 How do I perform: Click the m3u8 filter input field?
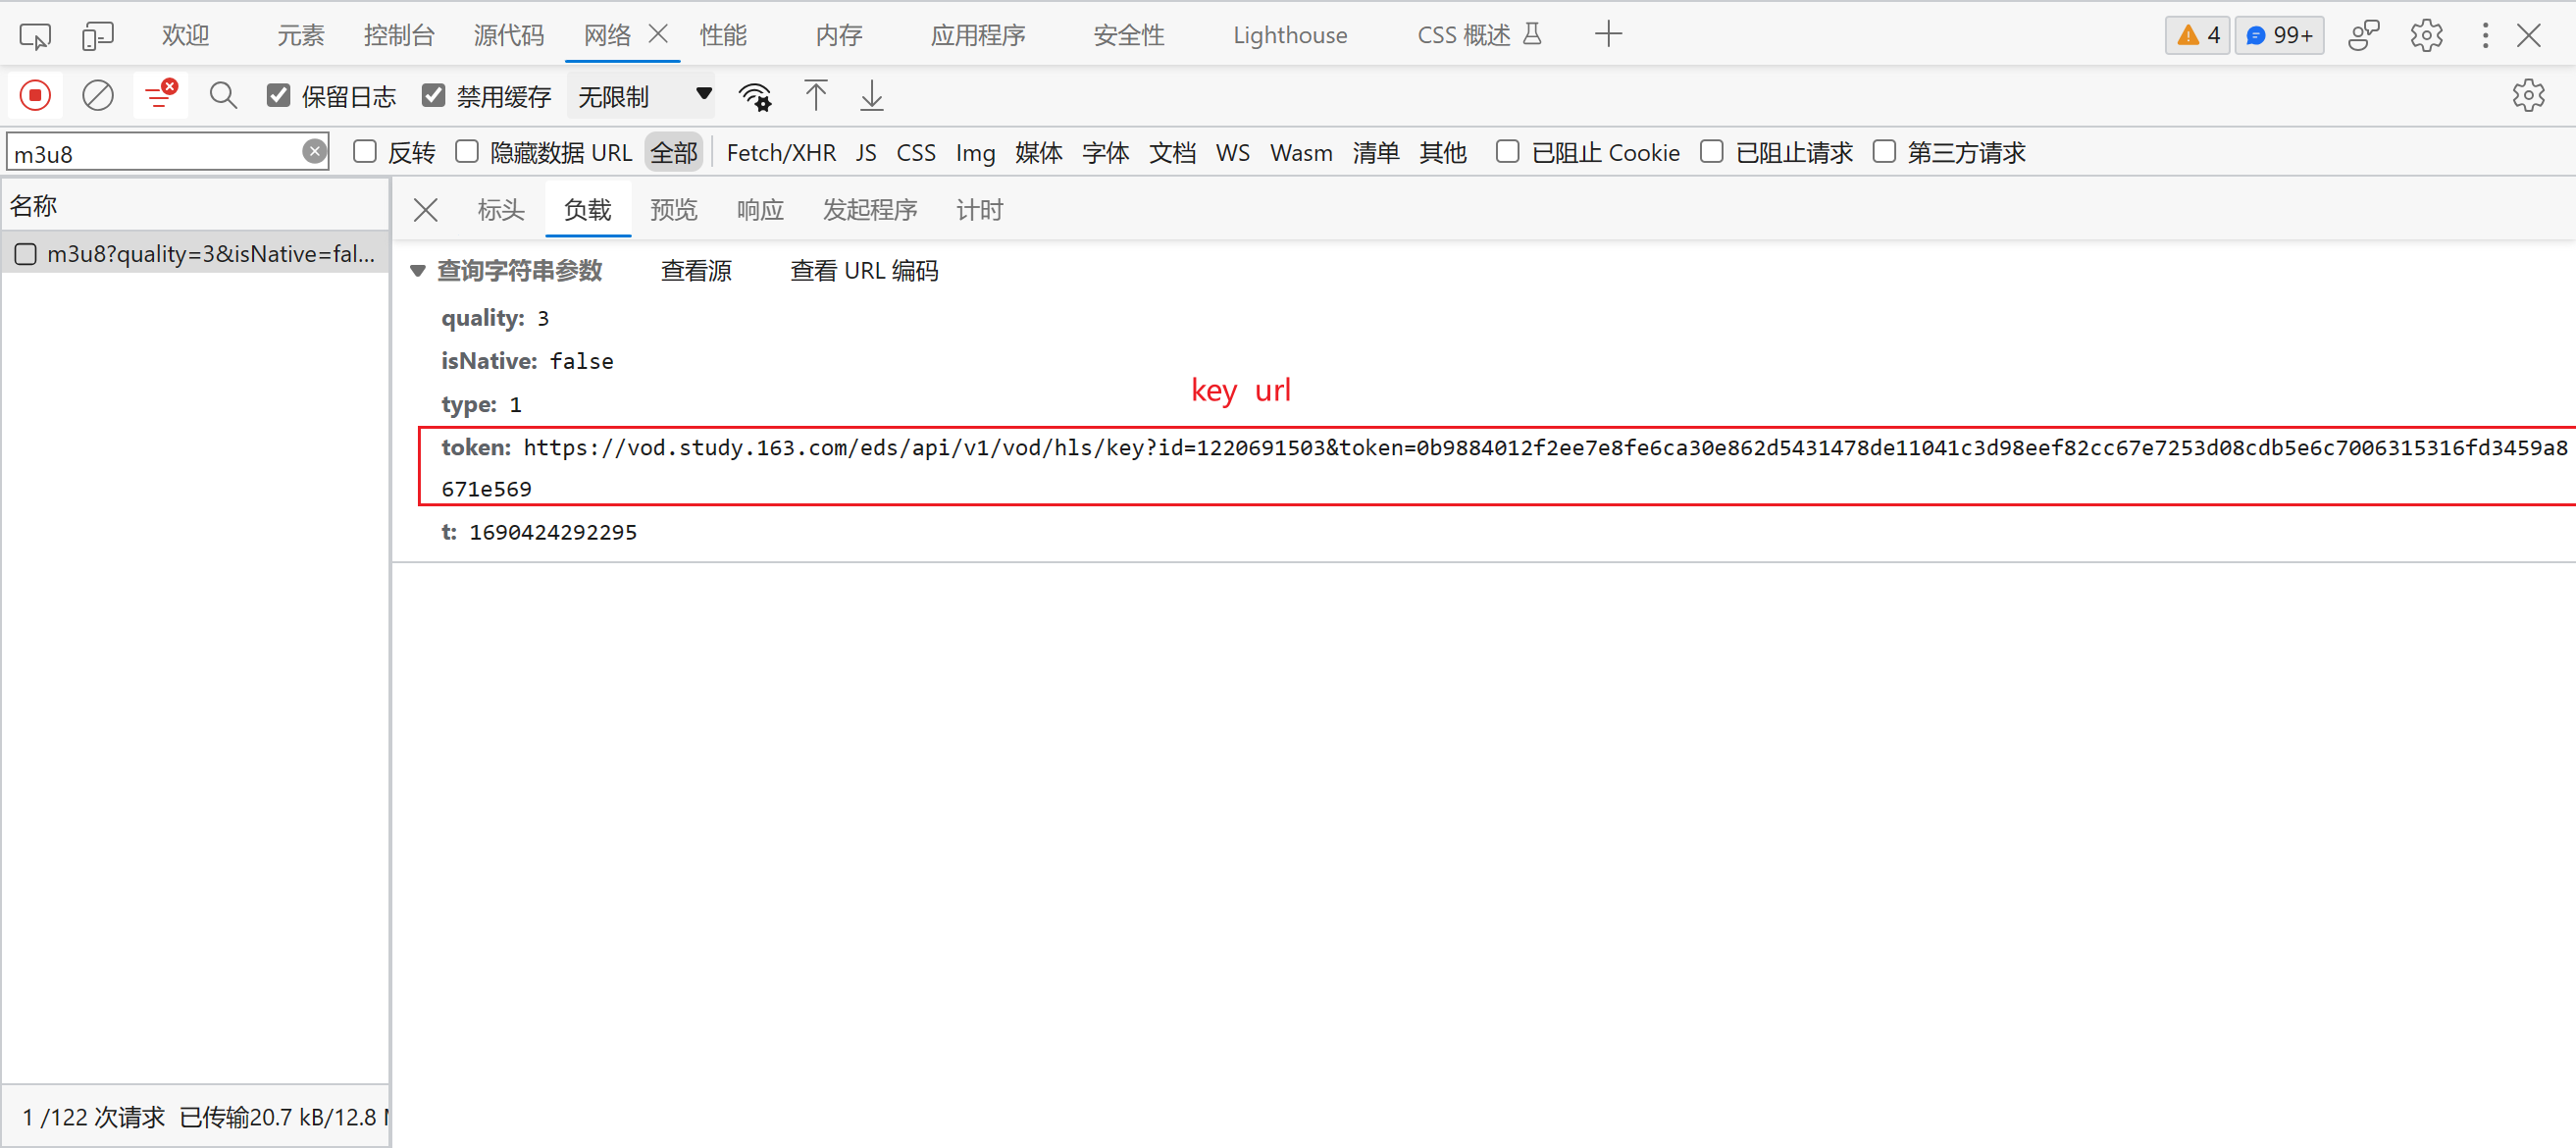point(160,152)
